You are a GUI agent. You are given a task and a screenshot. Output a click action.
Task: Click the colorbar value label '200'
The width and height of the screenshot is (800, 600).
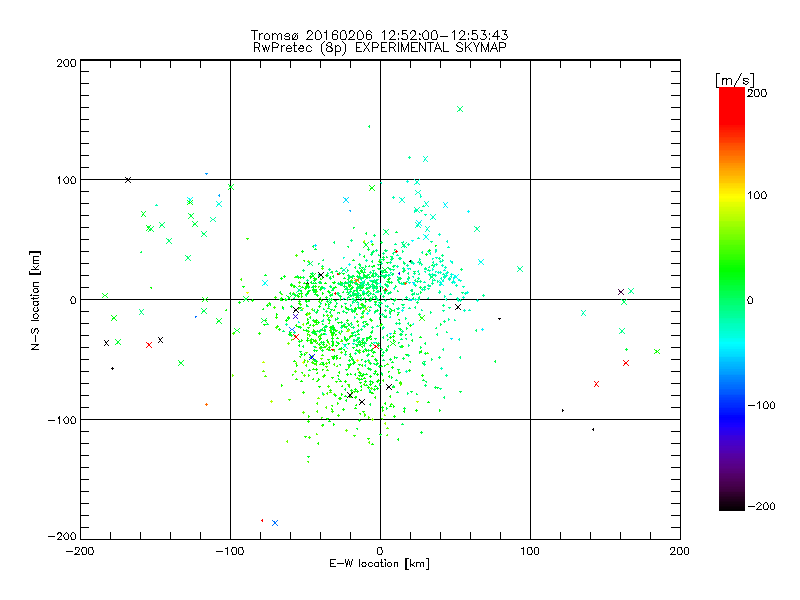click(x=757, y=93)
